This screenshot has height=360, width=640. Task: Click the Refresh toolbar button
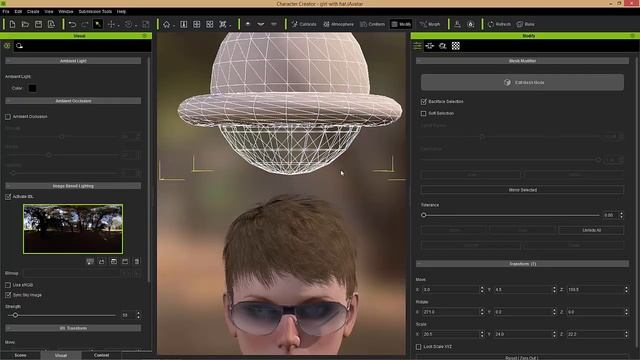(499, 24)
